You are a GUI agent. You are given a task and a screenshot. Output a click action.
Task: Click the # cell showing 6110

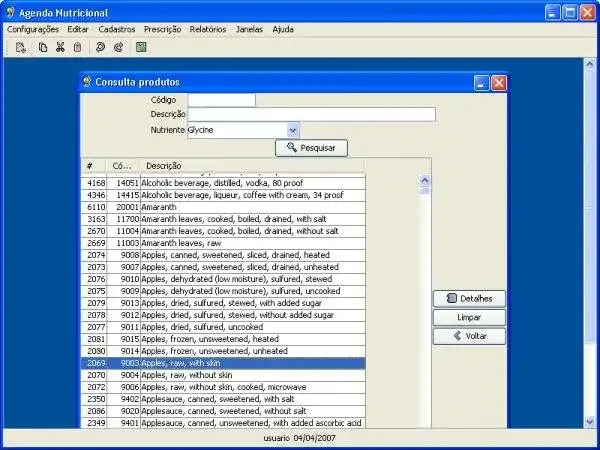click(94, 207)
